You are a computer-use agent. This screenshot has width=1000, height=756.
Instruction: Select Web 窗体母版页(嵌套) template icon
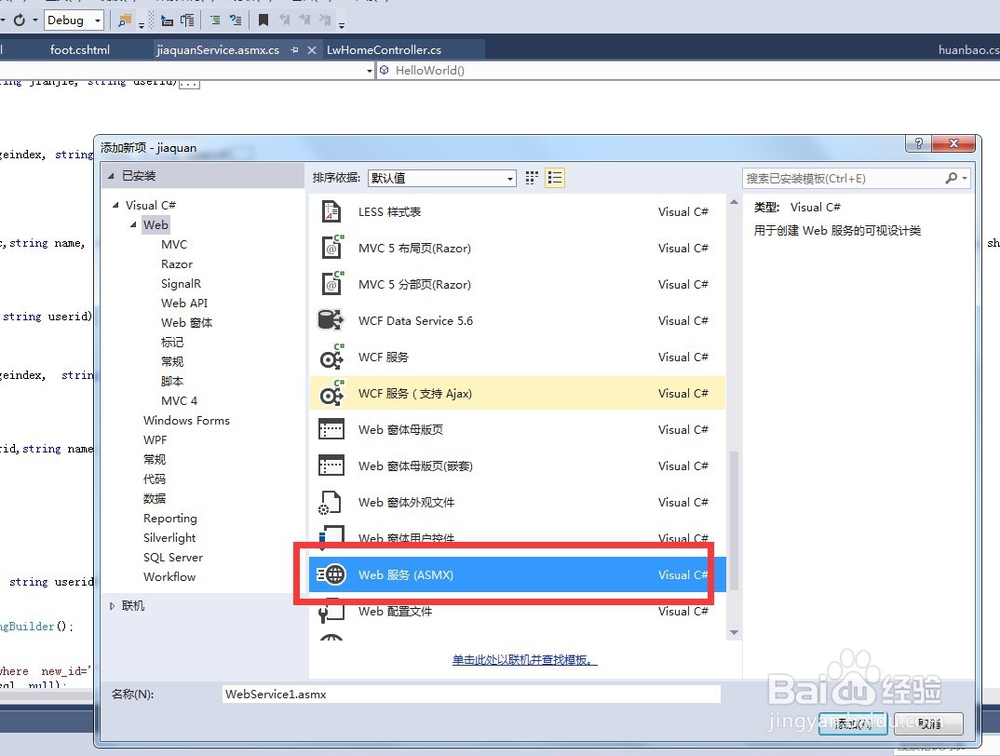331,466
